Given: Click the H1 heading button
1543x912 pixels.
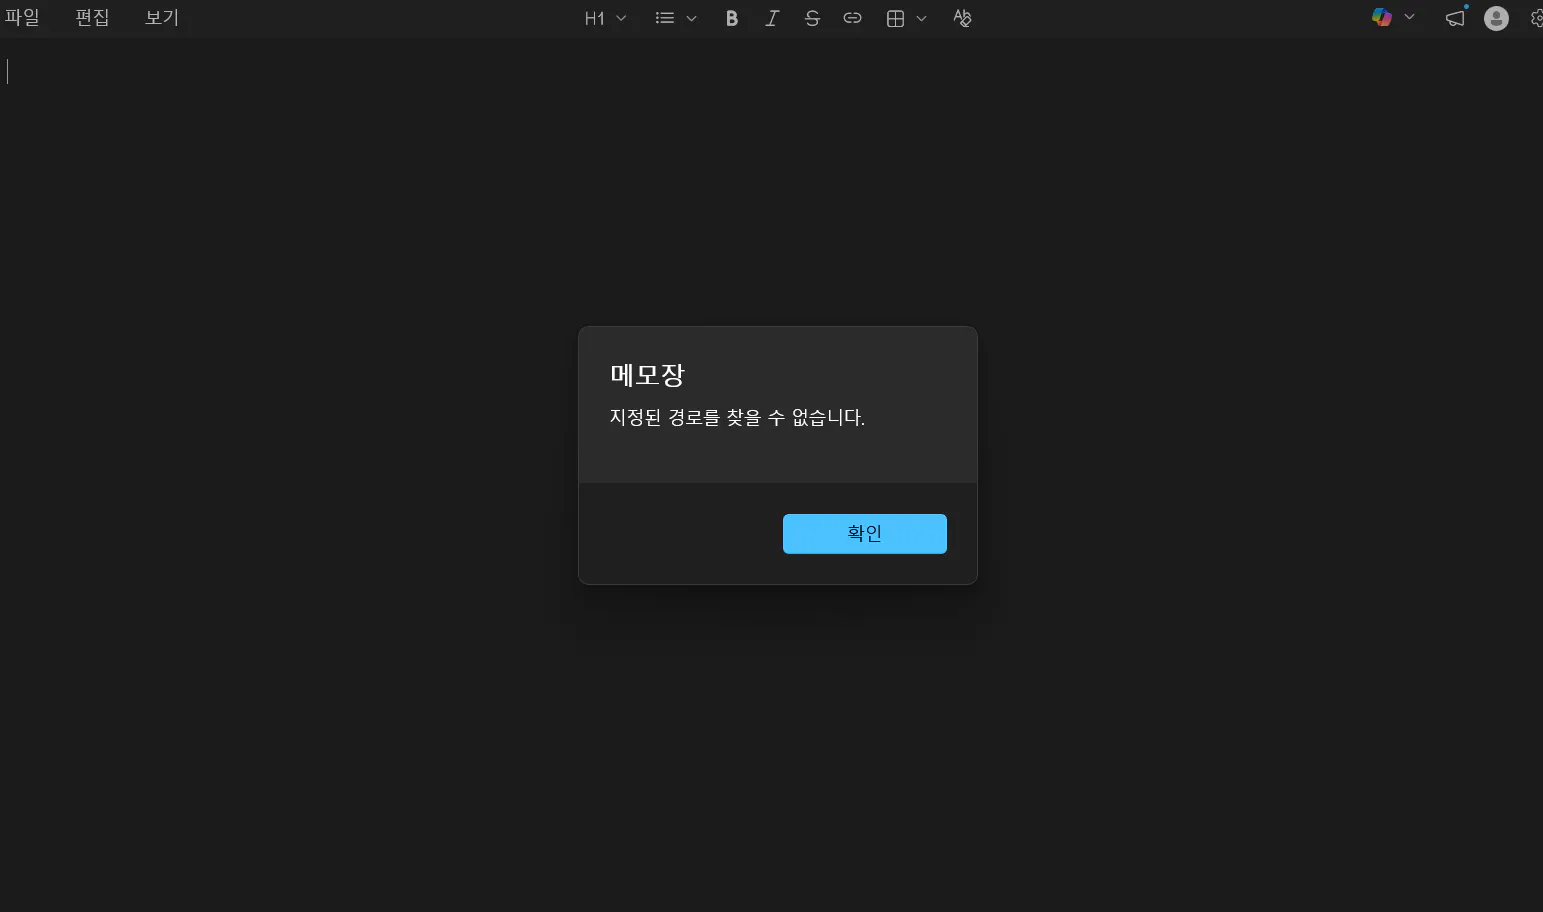Looking at the screenshot, I should [595, 18].
